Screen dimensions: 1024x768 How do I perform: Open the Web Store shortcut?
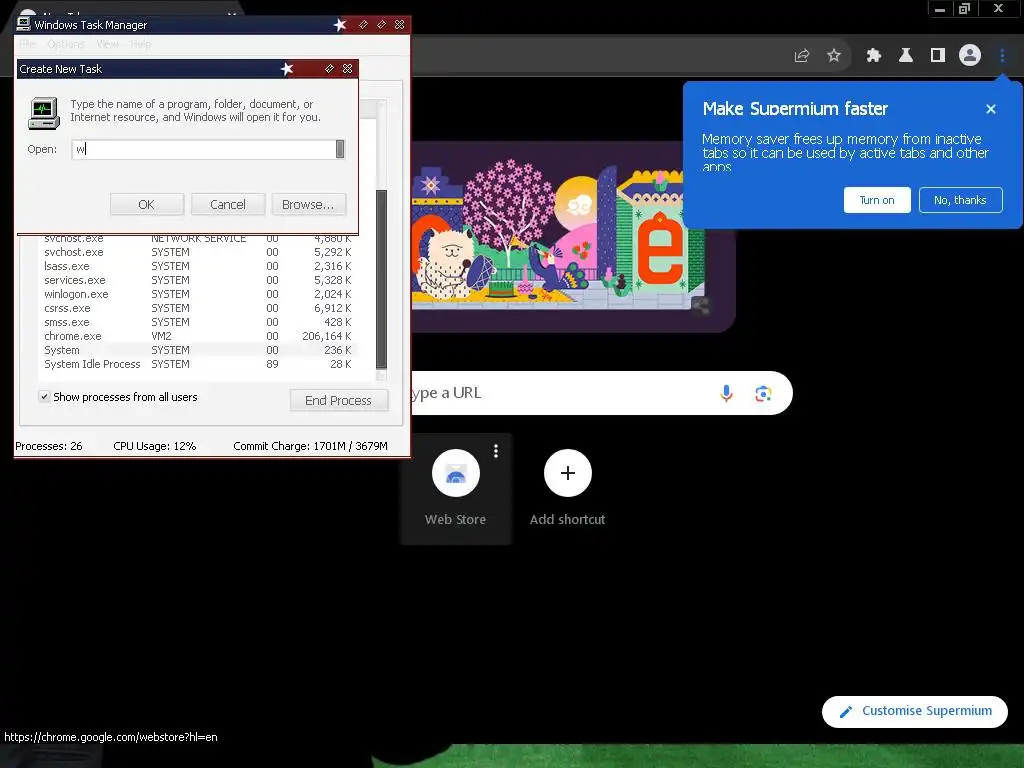pyautogui.click(x=456, y=488)
